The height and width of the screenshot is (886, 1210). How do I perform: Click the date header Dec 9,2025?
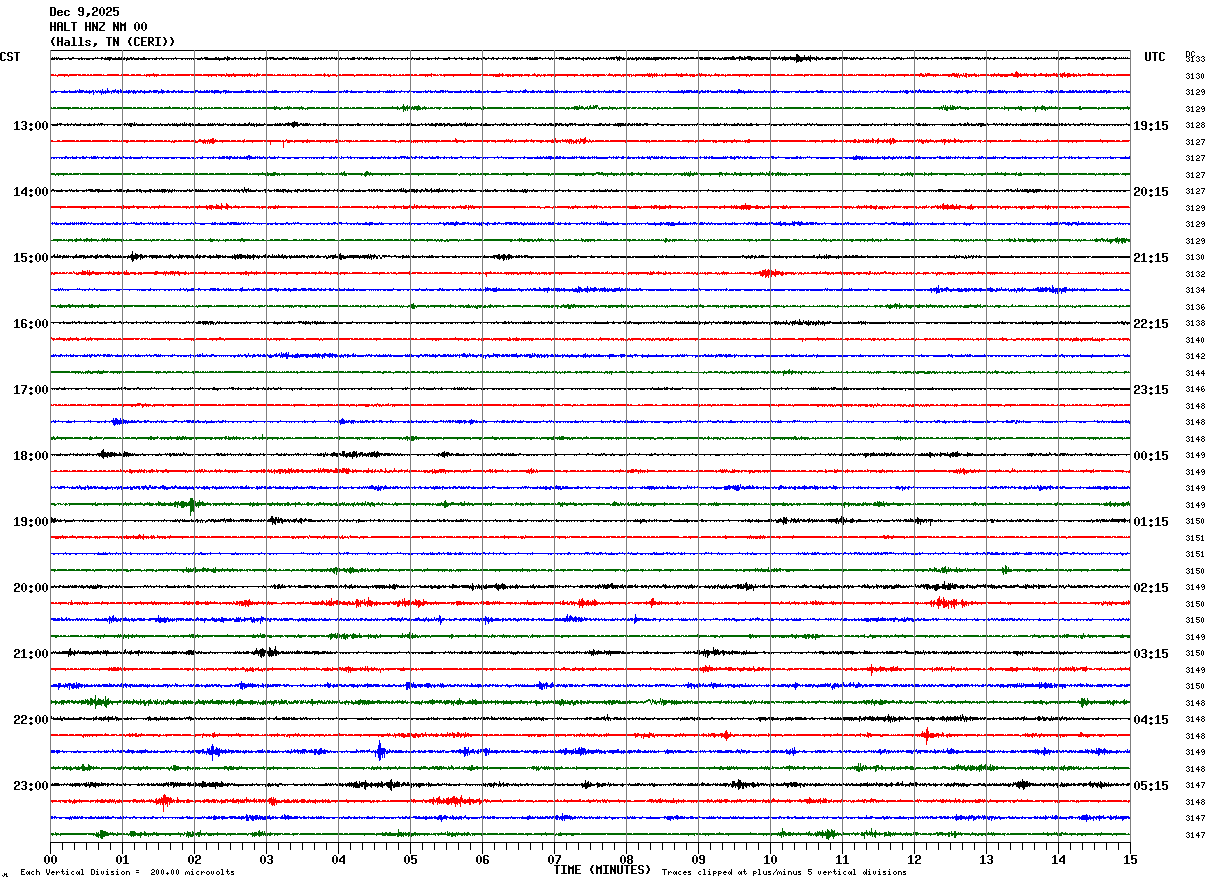[84, 12]
